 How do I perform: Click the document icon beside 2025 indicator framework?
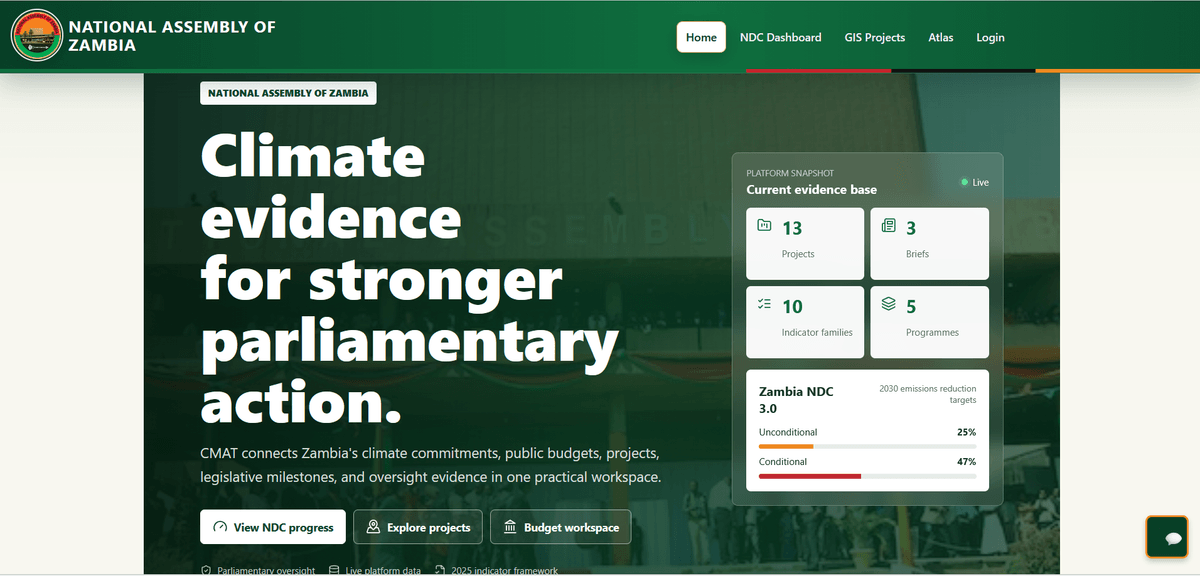tap(440, 570)
